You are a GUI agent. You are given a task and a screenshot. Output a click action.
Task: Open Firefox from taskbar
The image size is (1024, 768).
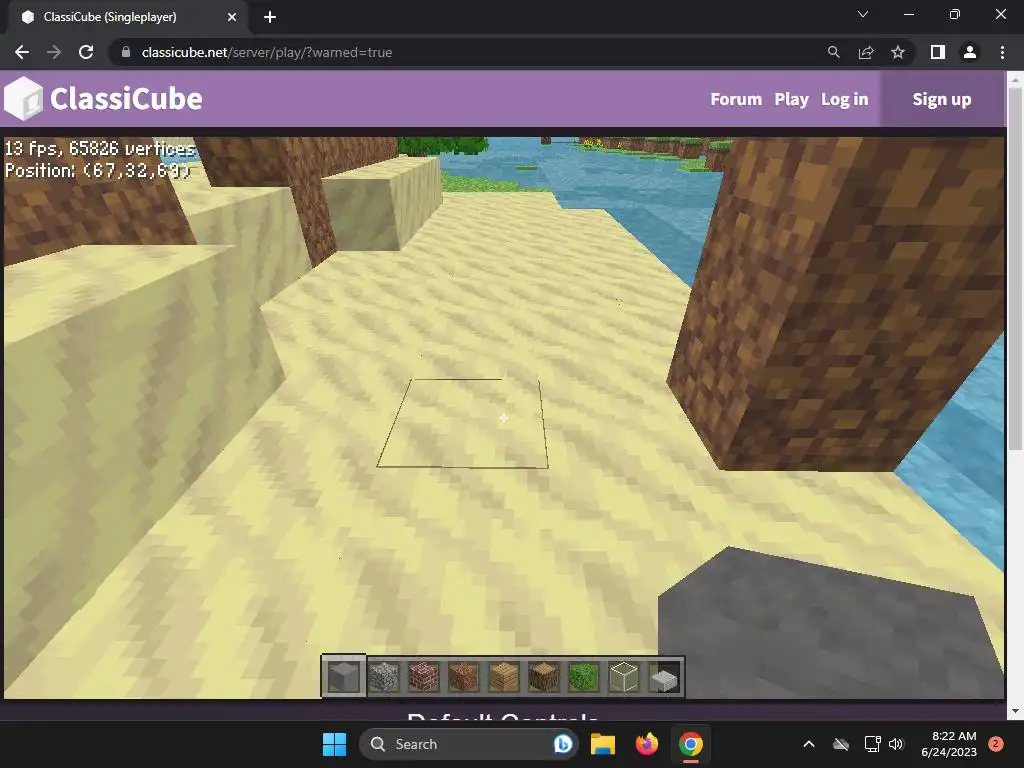pyautogui.click(x=647, y=744)
